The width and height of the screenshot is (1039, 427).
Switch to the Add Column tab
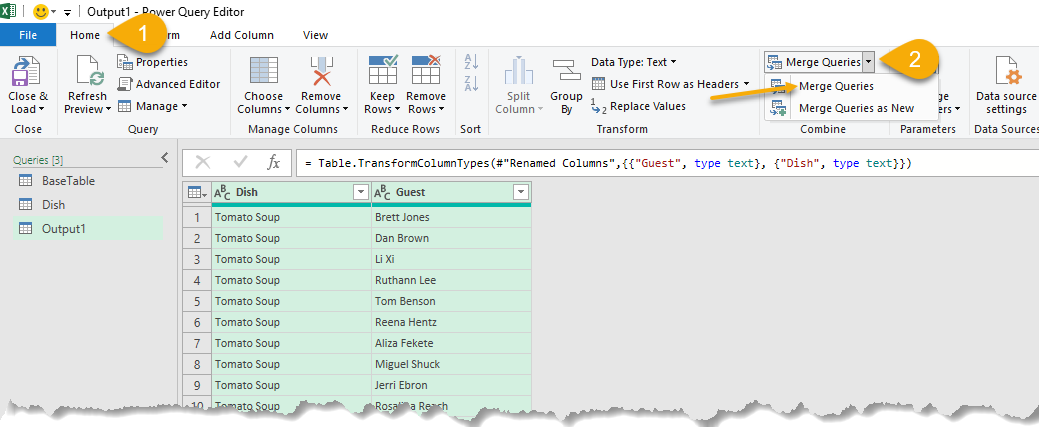pyautogui.click(x=241, y=35)
